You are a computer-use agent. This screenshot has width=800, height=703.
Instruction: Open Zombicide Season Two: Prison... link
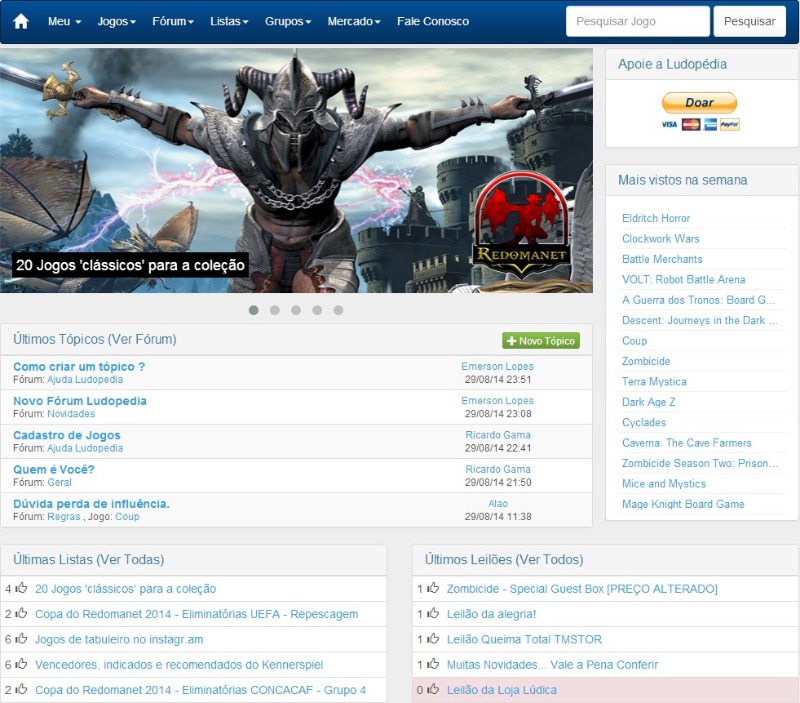pos(699,463)
